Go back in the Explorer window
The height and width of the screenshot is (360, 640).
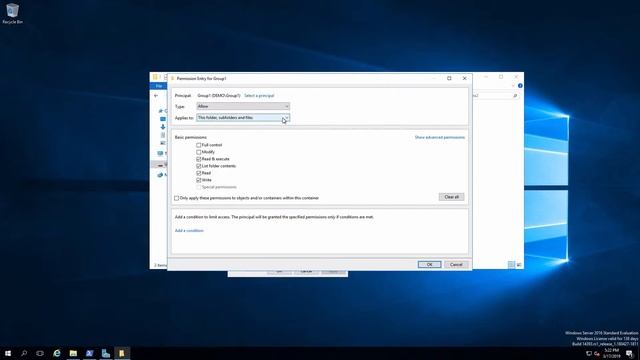(156, 96)
